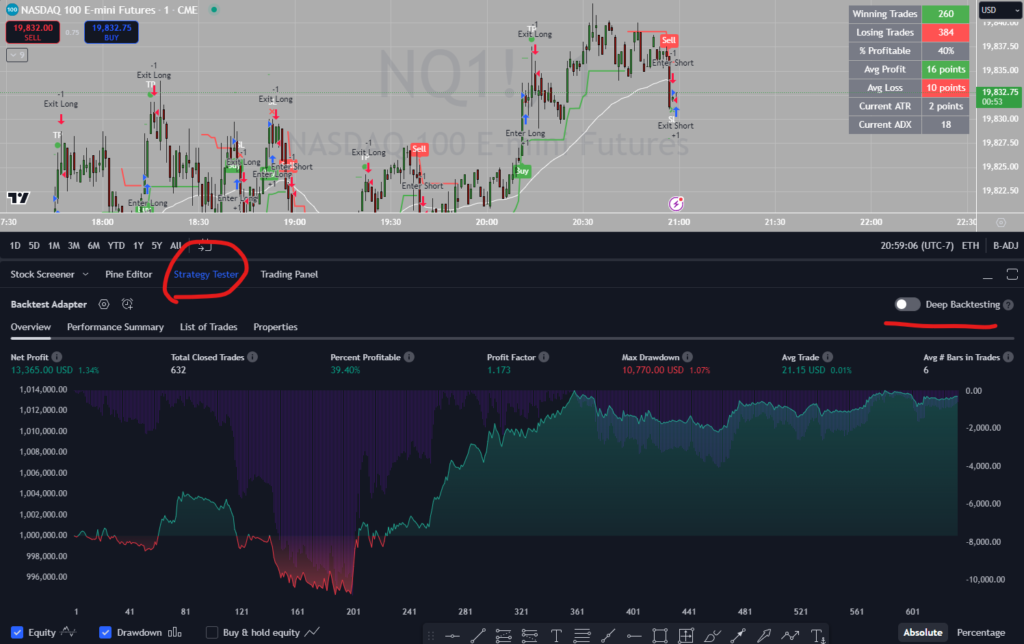Screen dimensions: 1024x644
Task: Expand the Stock Screener dropdown
Action: (x=85, y=274)
